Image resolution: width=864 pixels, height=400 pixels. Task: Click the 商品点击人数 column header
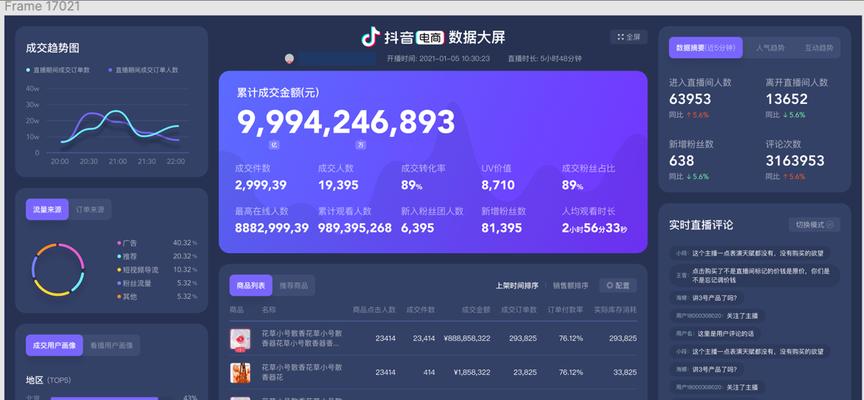click(x=374, y=310)
